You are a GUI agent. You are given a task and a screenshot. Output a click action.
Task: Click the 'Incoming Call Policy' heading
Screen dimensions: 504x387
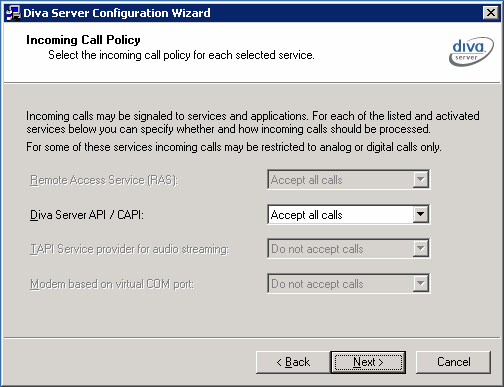click(x=83, y=40)
